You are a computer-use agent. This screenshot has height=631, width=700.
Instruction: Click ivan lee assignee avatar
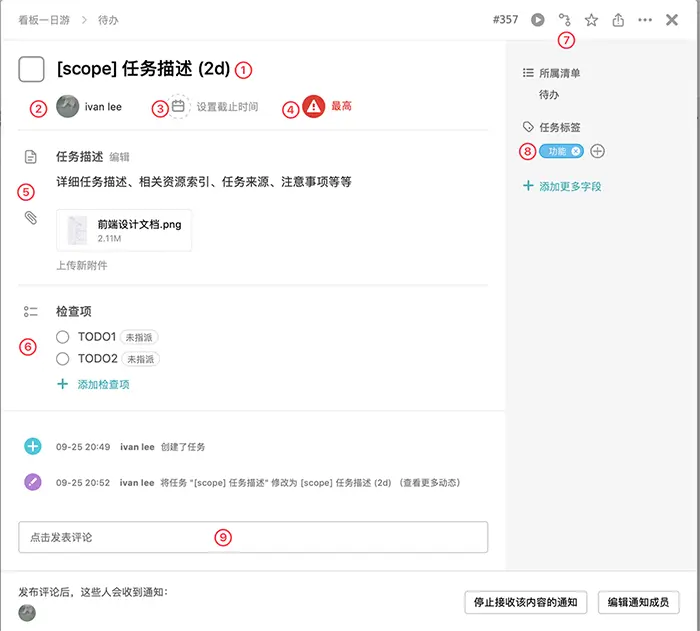click(x=67, y=106)
